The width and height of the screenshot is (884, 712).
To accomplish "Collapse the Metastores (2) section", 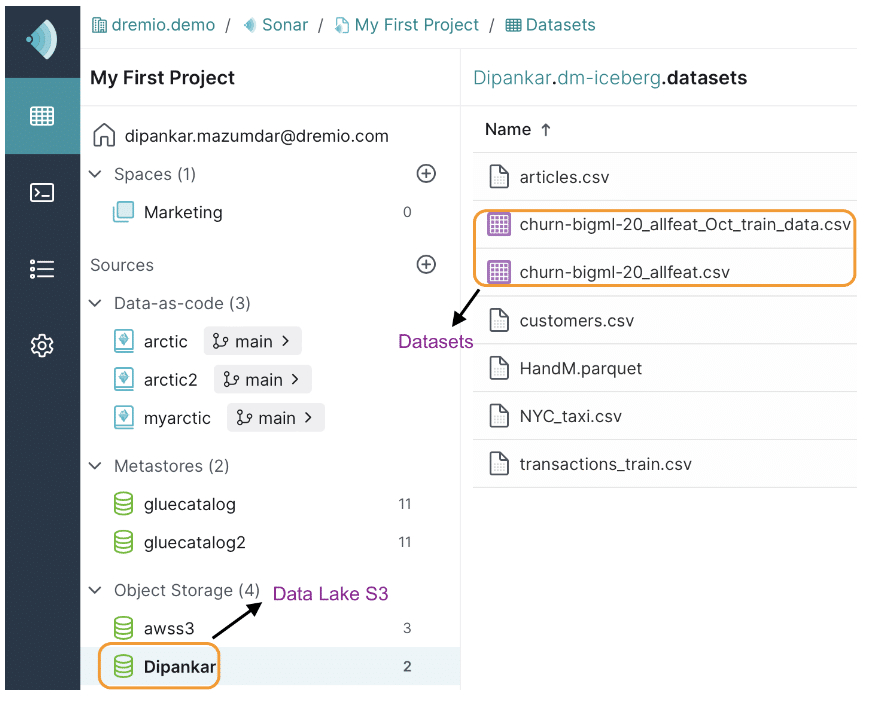I will coord(95,466).
